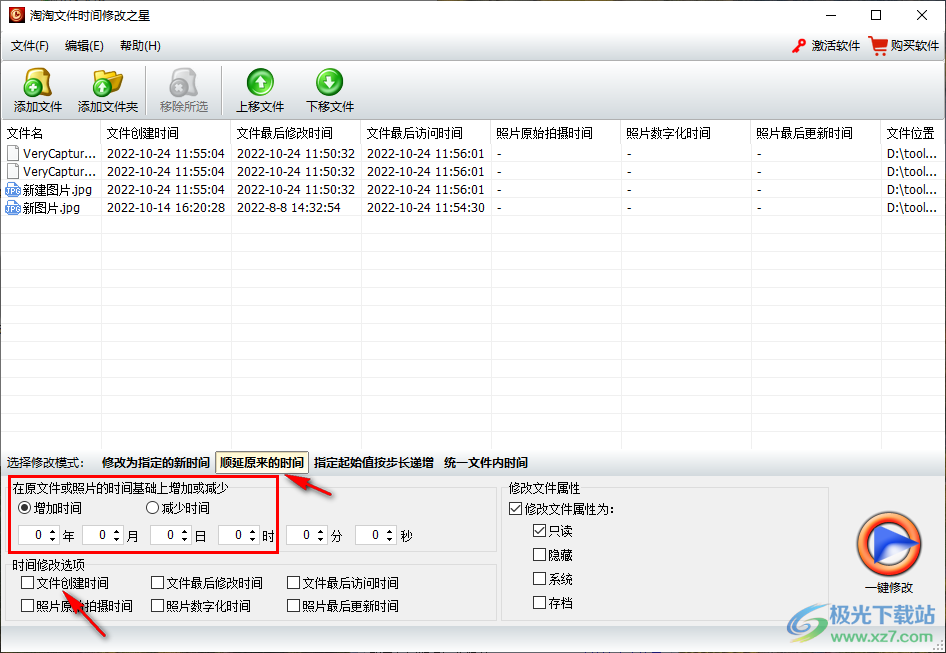
Task: Open the 编辑(E) menu
Action: [x=84, y=46]
